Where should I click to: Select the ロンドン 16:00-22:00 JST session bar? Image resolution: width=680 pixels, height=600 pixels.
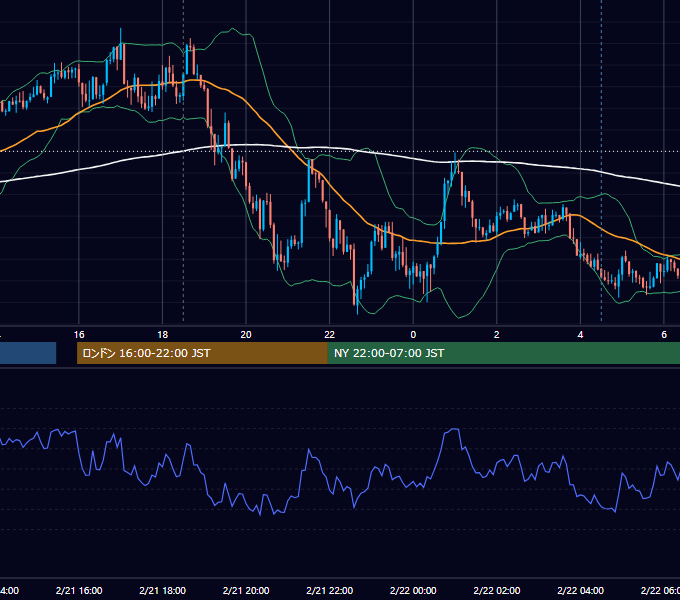pyautogui.click(x=202, y=353)
